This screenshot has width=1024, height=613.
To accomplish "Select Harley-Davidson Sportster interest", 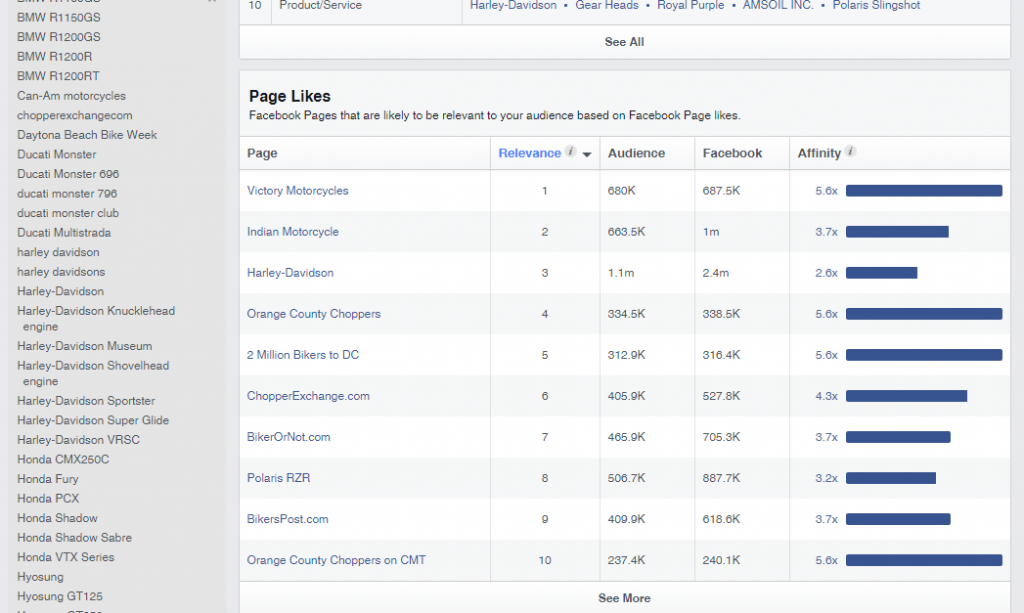I will click(x=86, y=401).
